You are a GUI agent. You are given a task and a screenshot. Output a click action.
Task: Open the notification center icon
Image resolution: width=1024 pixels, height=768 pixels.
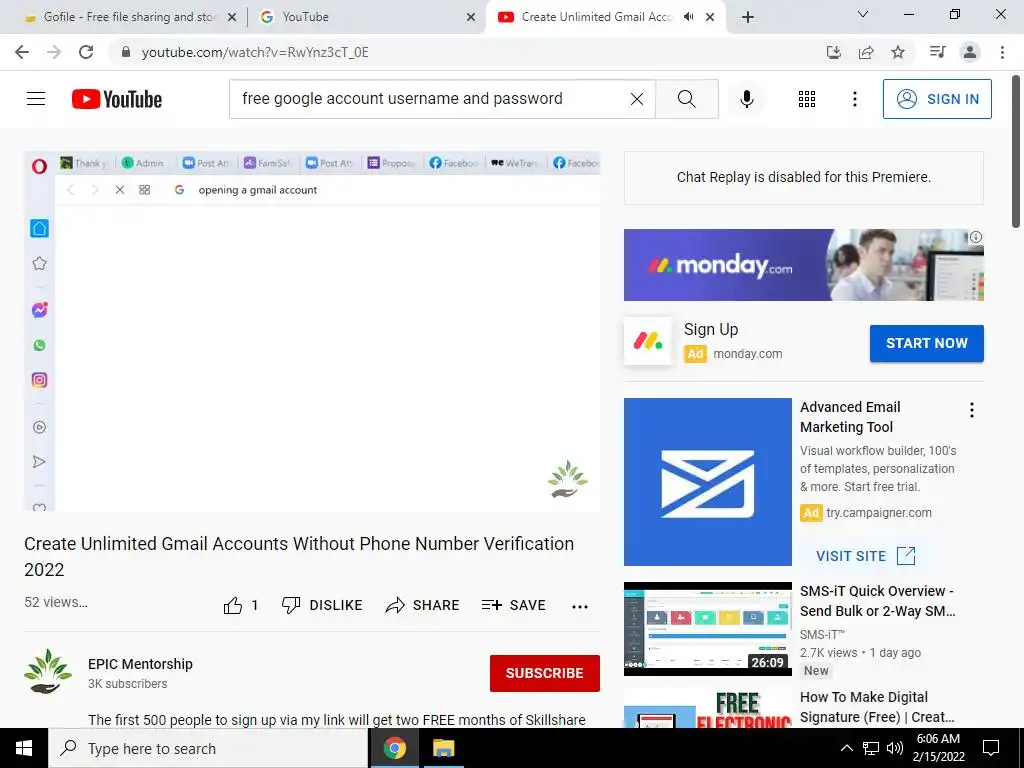991,748
